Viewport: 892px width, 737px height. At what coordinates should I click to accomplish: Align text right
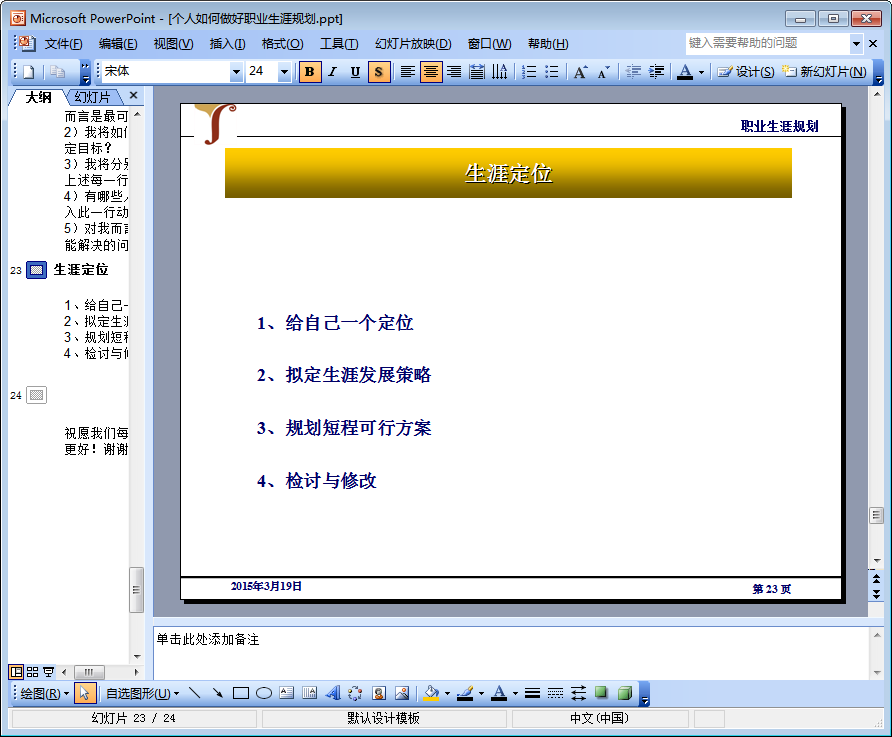pyautogui.click(x=454, y=72)
